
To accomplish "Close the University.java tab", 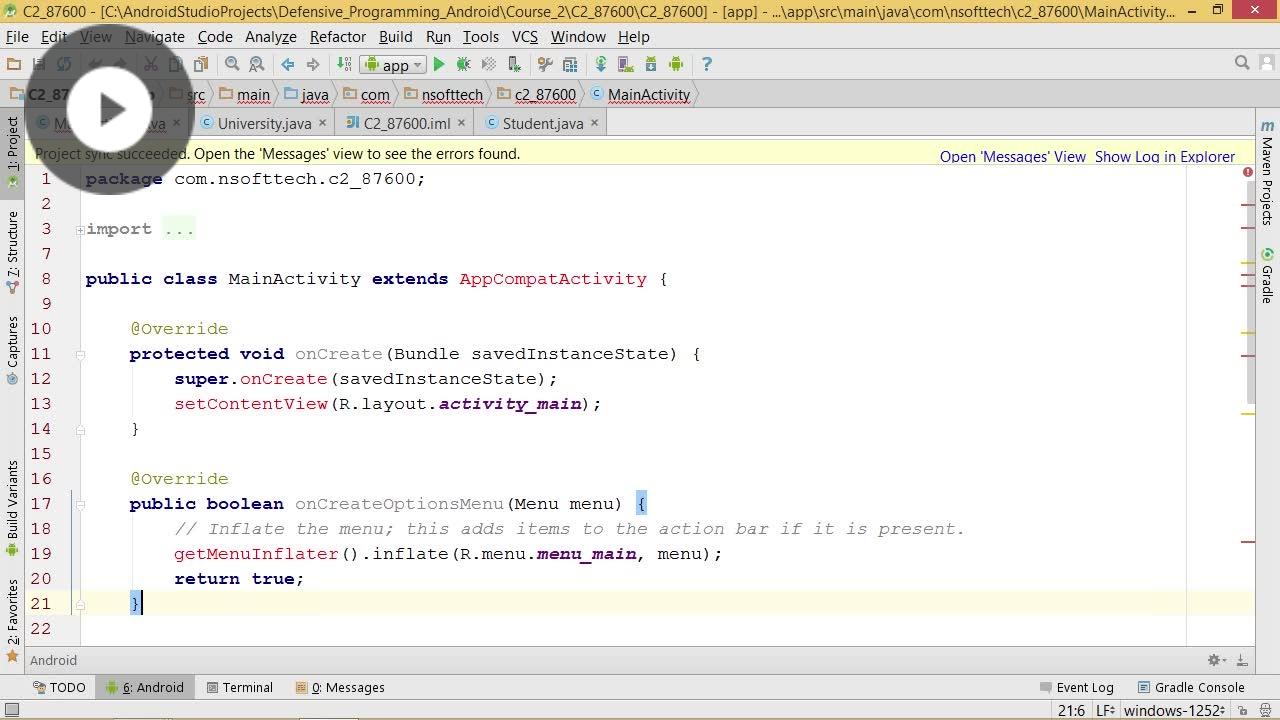I will pos(322,123).
